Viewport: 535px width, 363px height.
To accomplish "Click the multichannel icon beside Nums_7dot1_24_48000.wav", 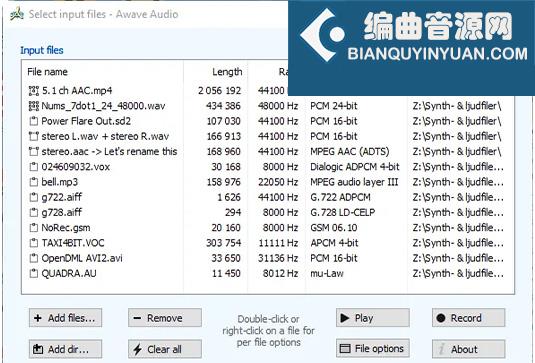I will 33,106.
